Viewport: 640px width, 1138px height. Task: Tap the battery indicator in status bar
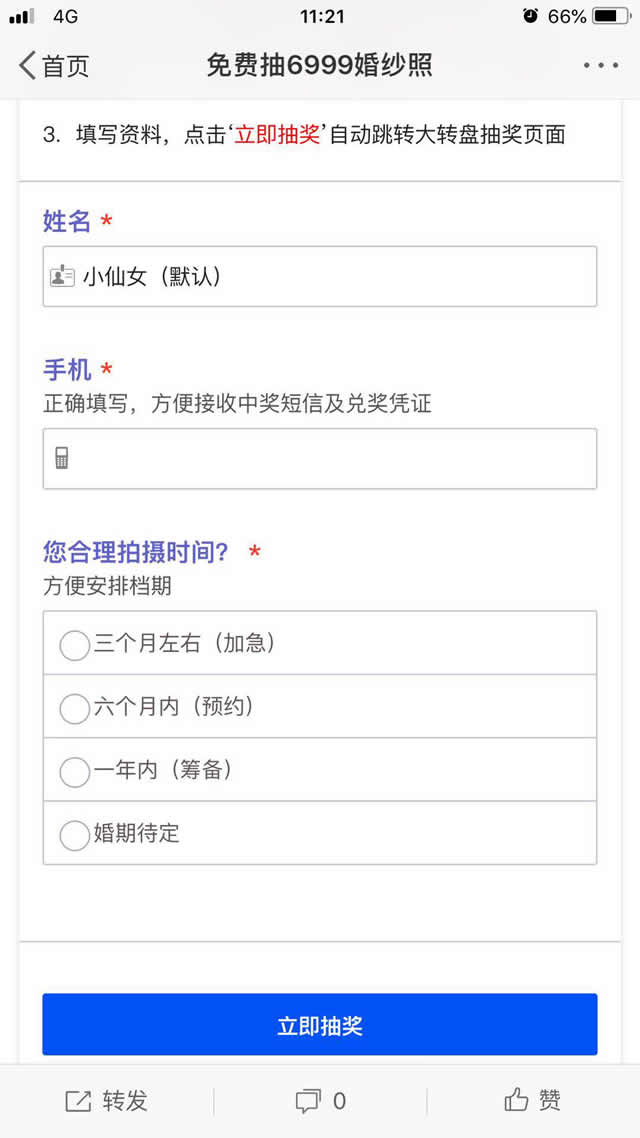pyautogui.click(x=610, y=16)
